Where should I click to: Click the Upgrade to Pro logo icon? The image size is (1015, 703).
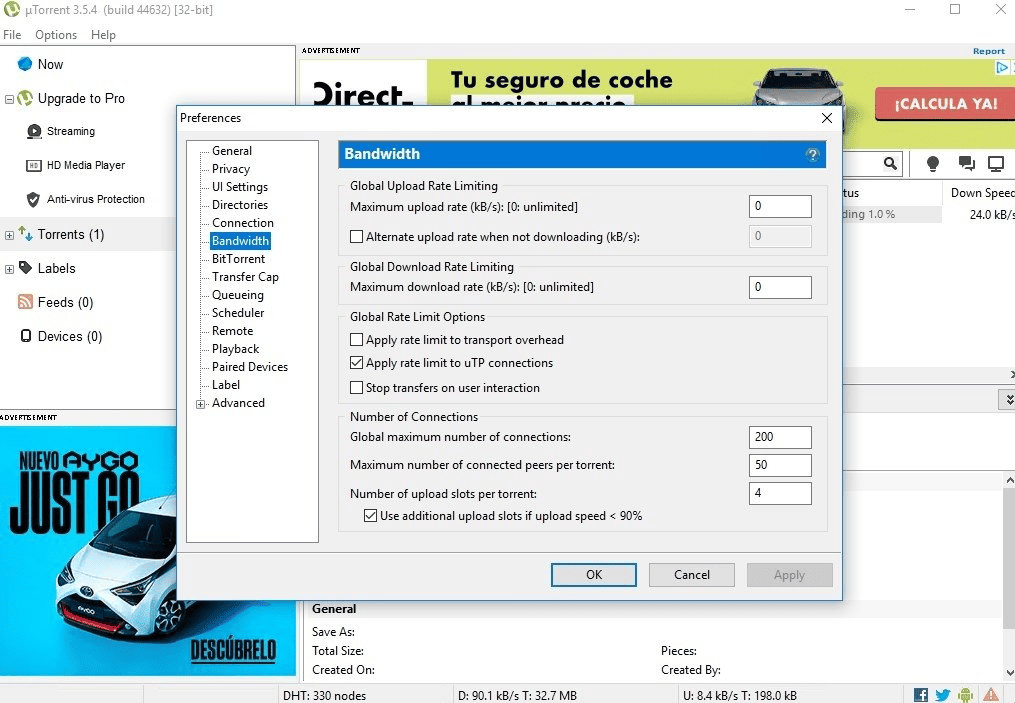click(25, 98)
